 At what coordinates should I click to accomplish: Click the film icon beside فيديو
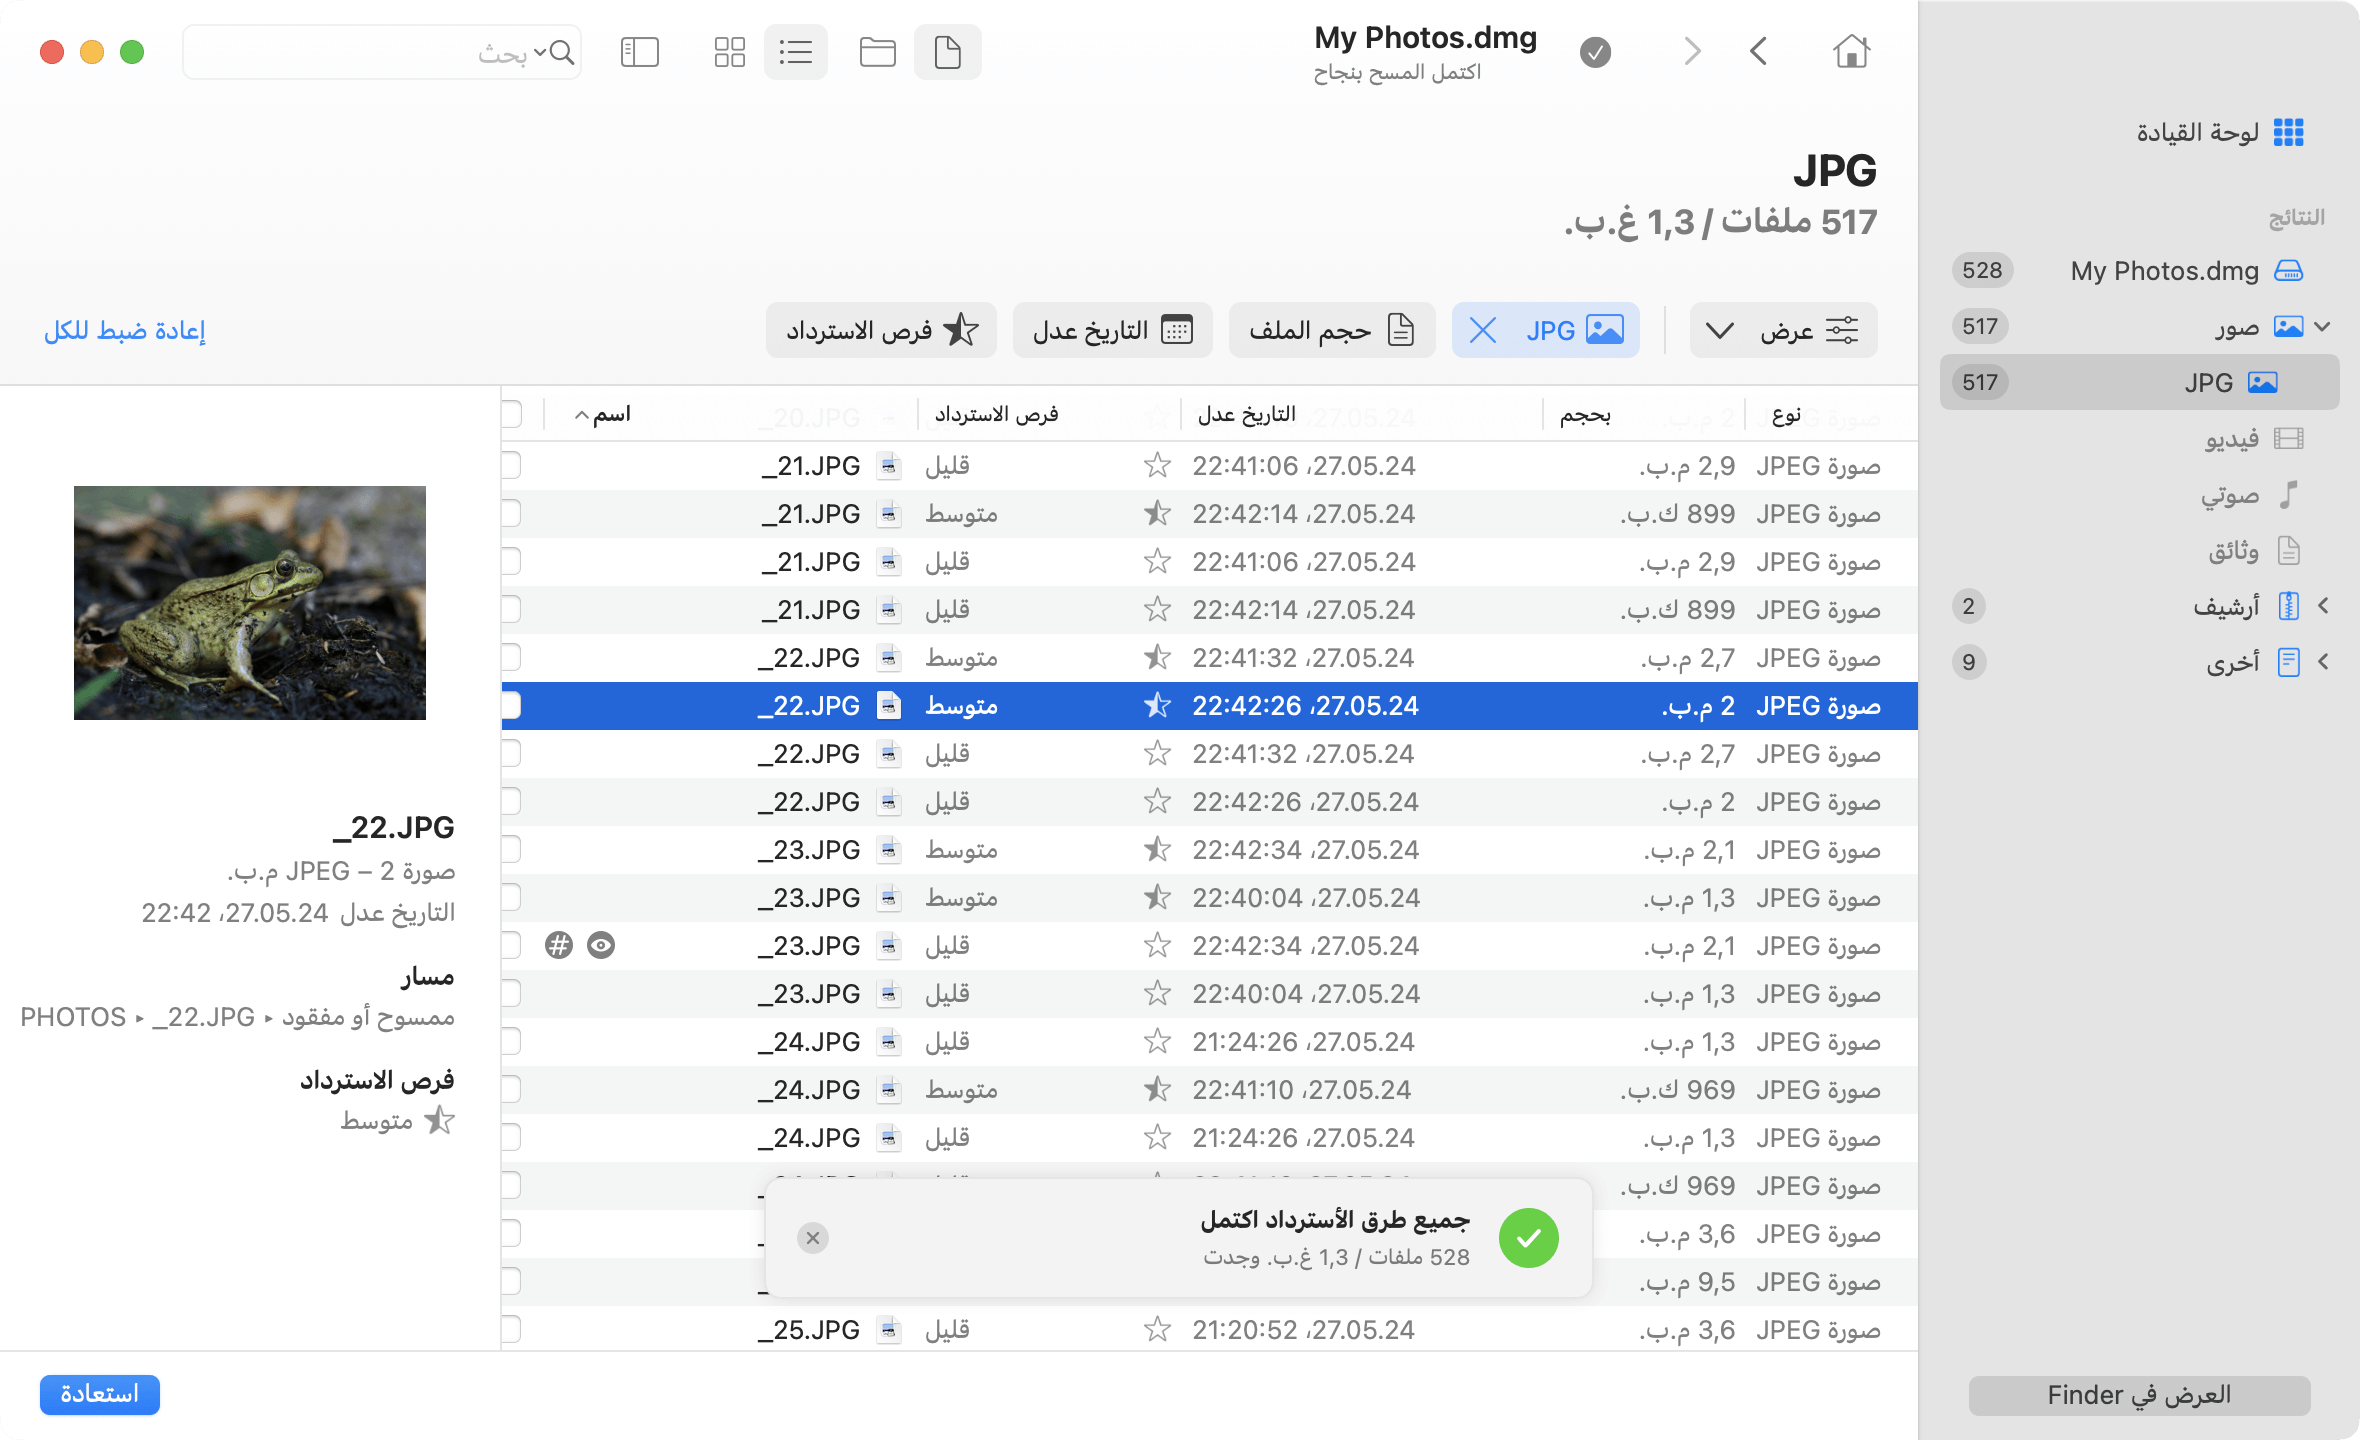pos(2288,438)
